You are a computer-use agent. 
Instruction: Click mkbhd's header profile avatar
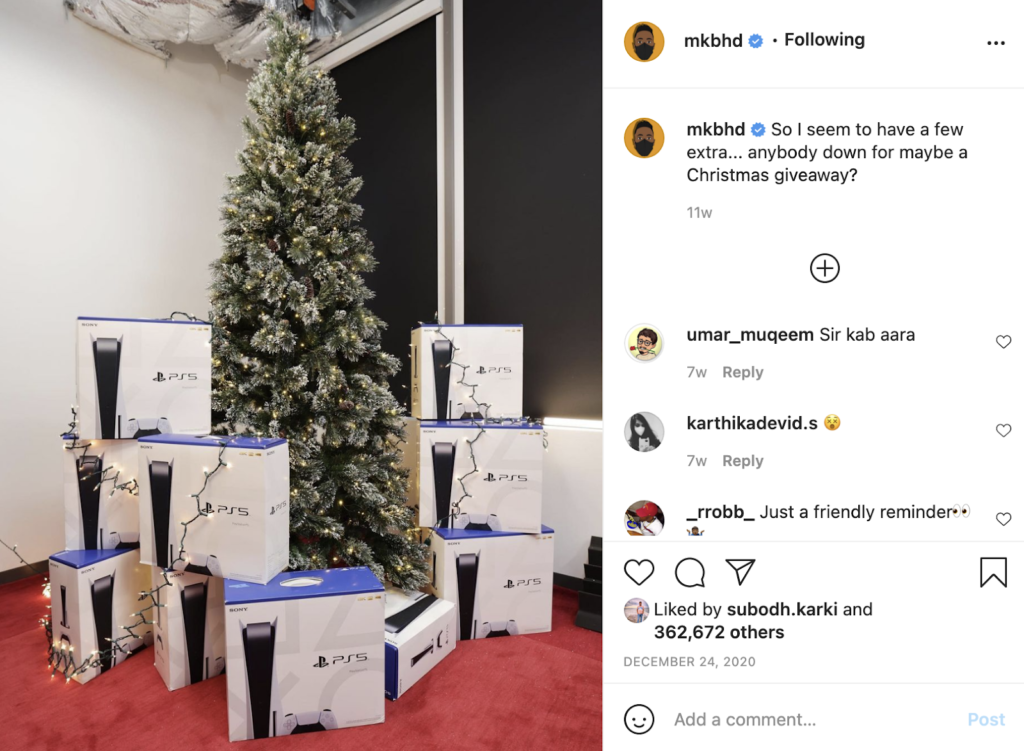[644, 41]
